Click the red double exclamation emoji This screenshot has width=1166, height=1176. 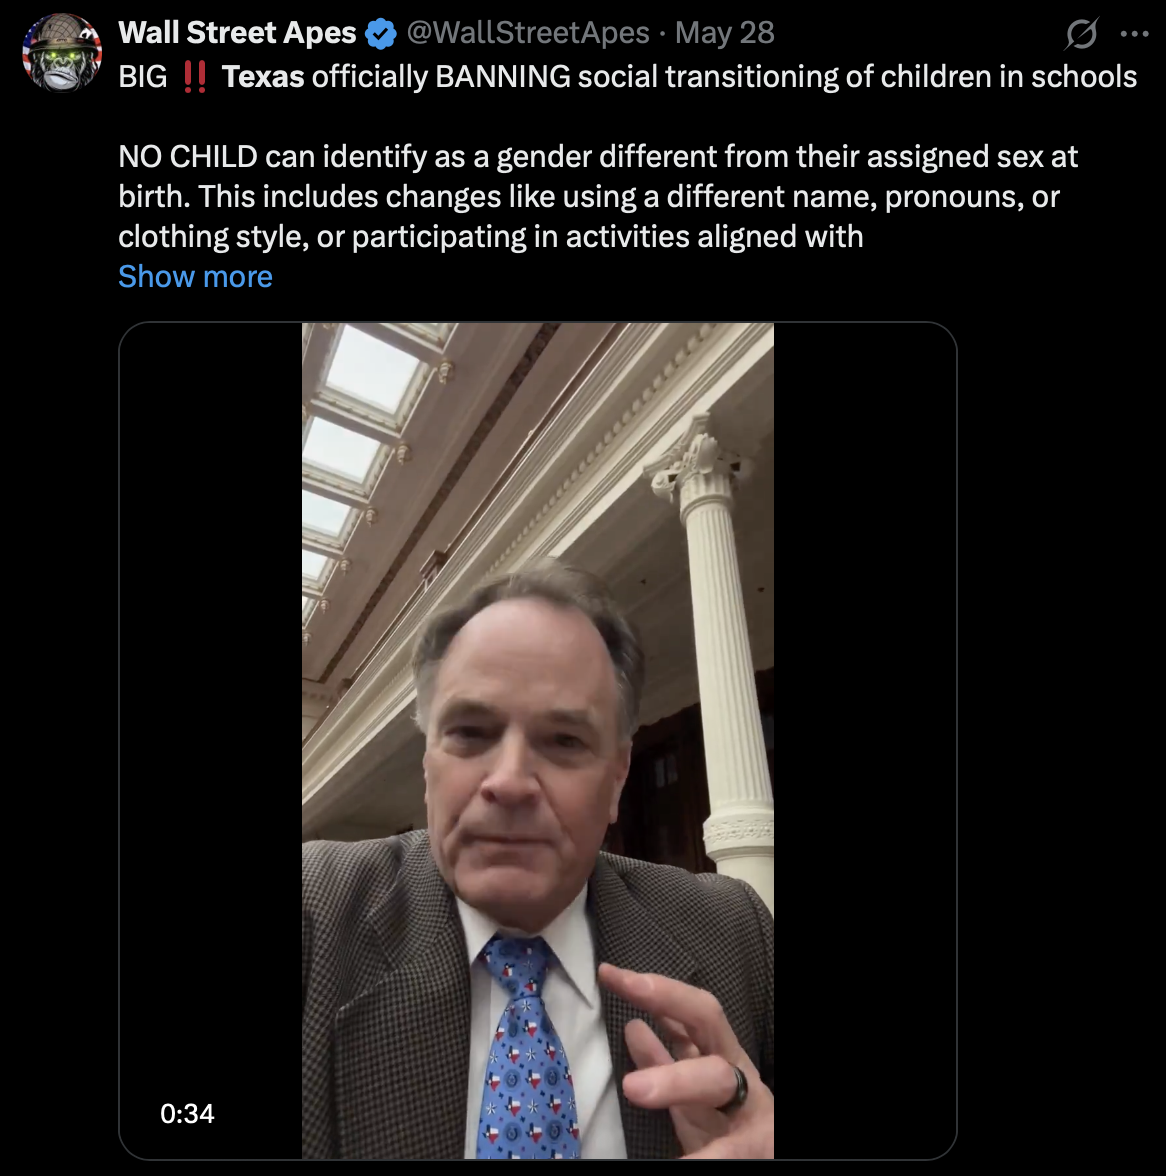point(195,77)
